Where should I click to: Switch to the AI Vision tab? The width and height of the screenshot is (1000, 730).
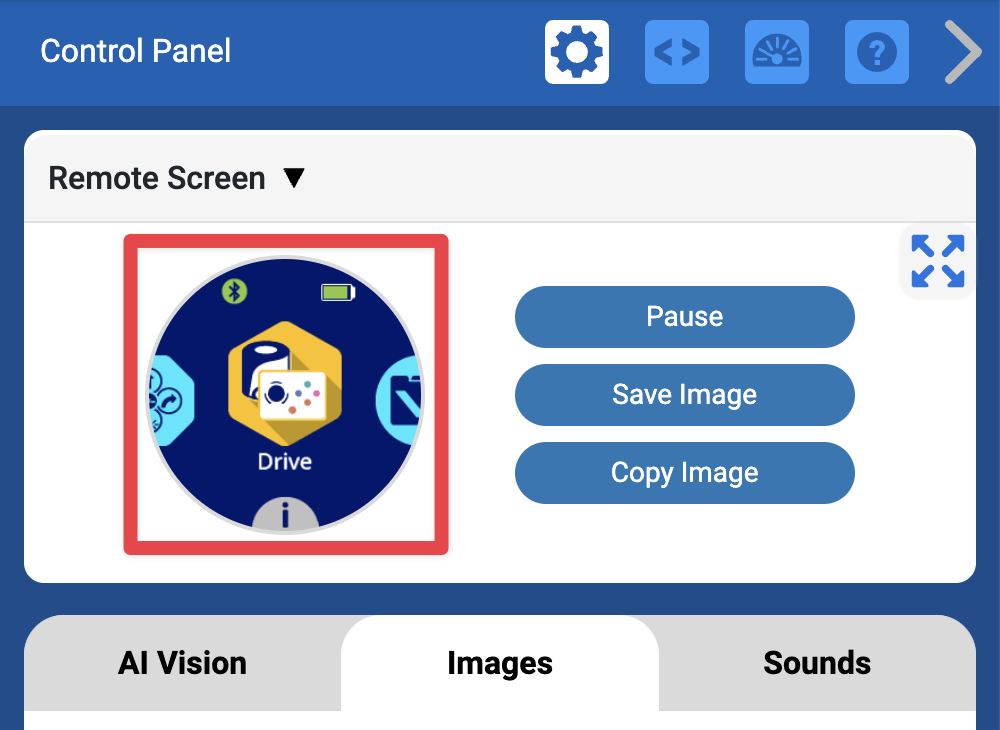[x=182, y=663]
